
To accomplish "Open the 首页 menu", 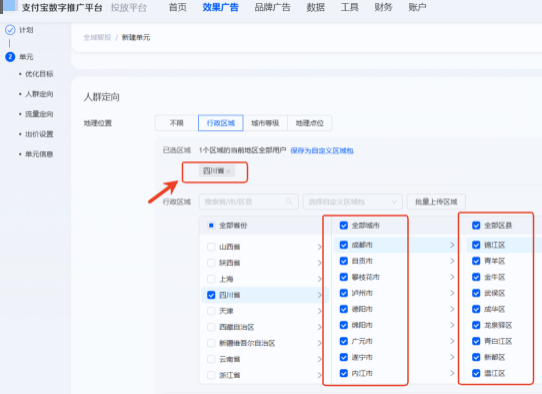I will [x=177, y=7].
